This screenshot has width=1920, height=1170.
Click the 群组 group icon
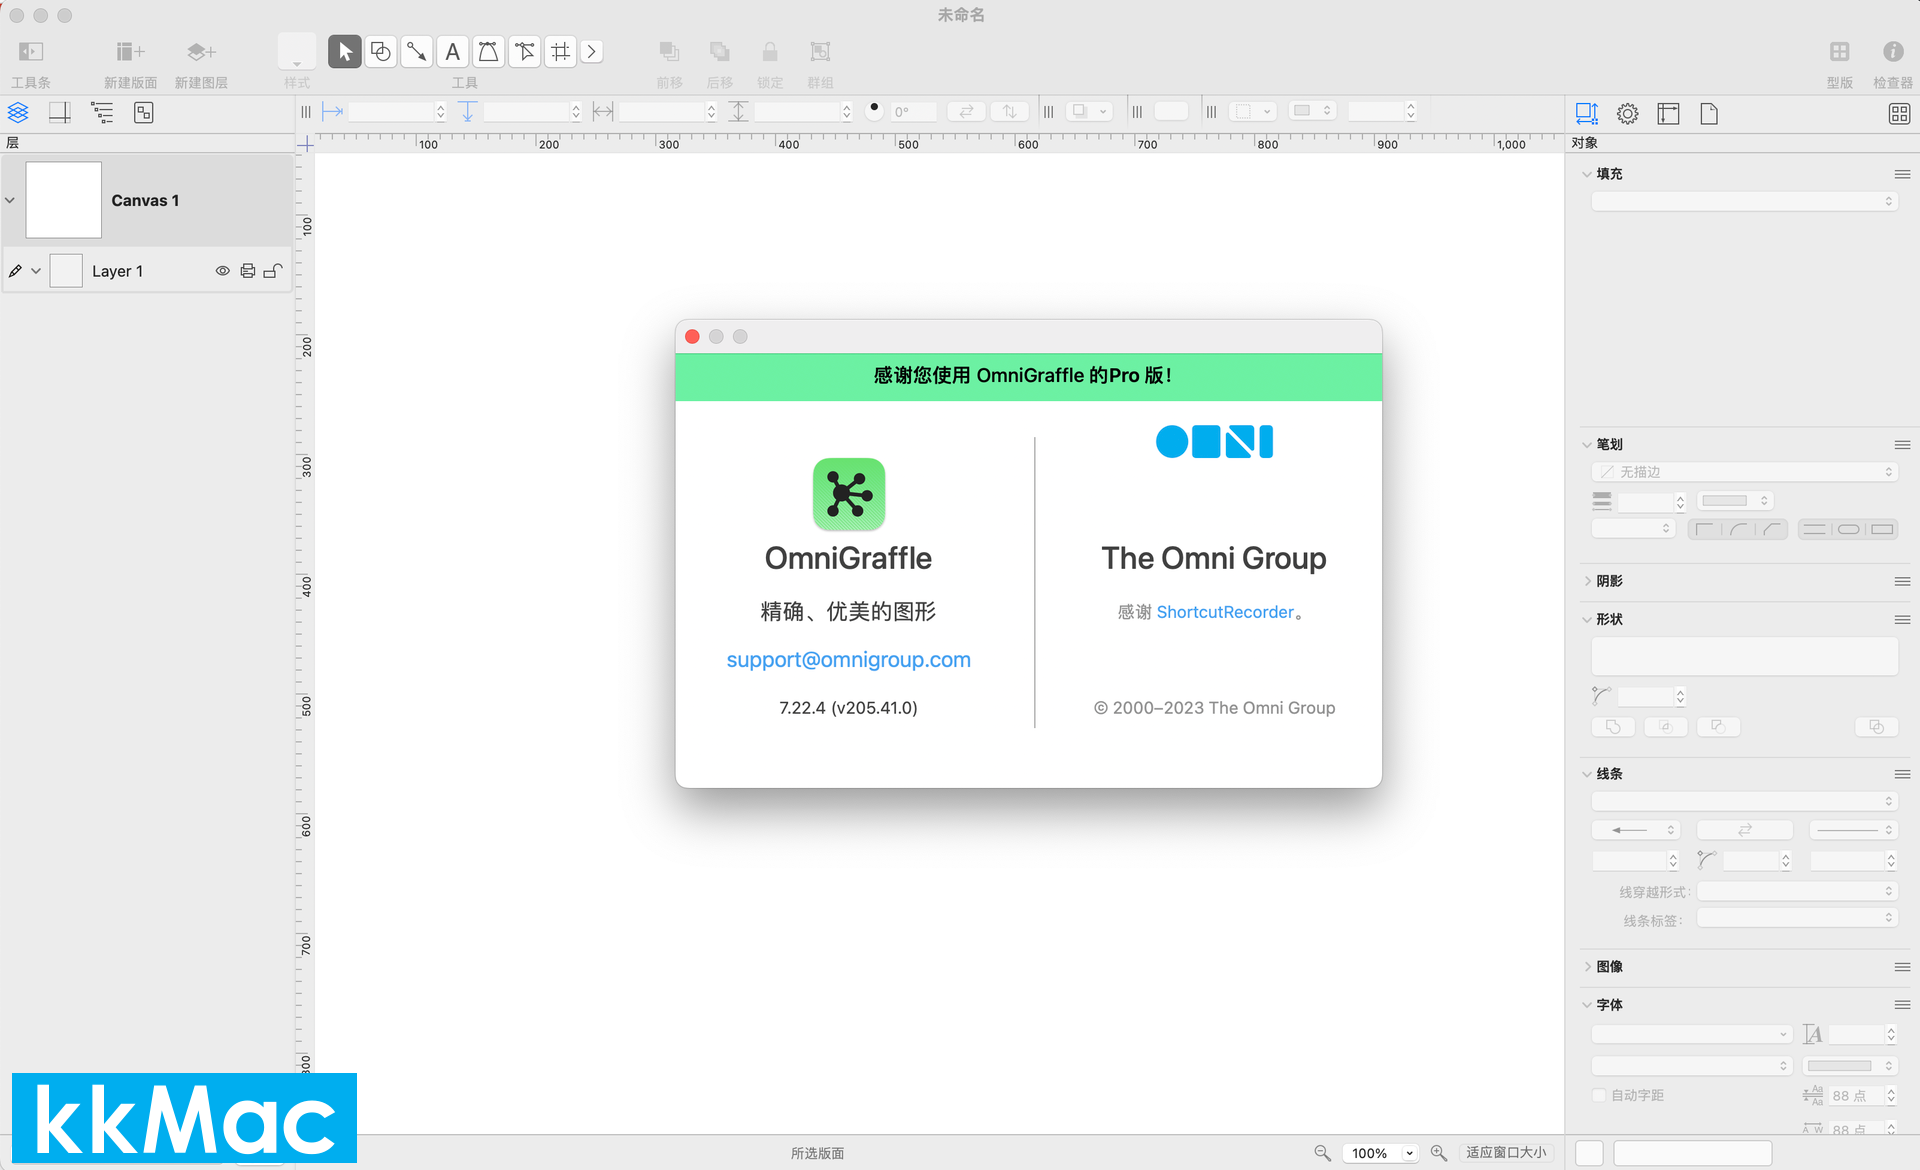pos(820,52)
